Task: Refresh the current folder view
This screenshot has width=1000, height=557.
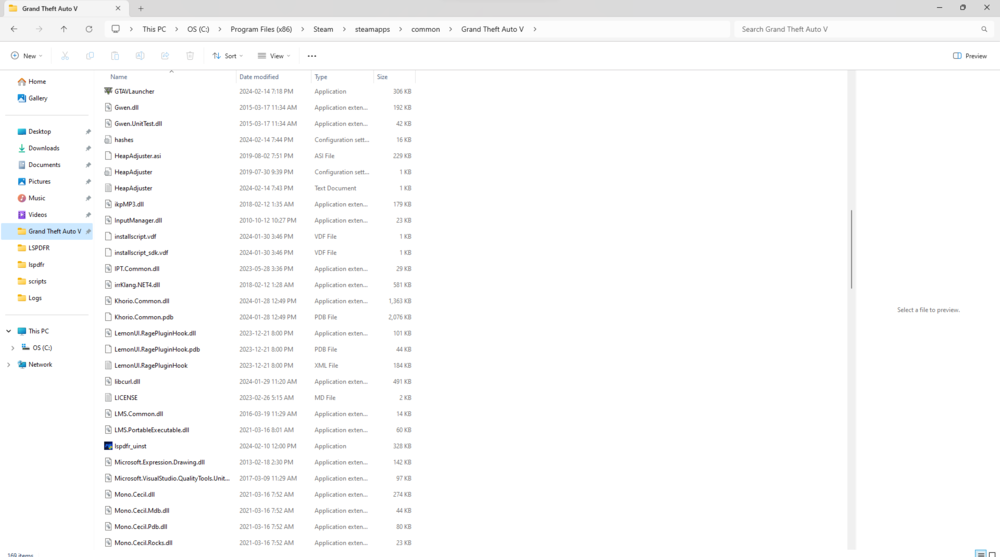Action: (x=89, y=29)
